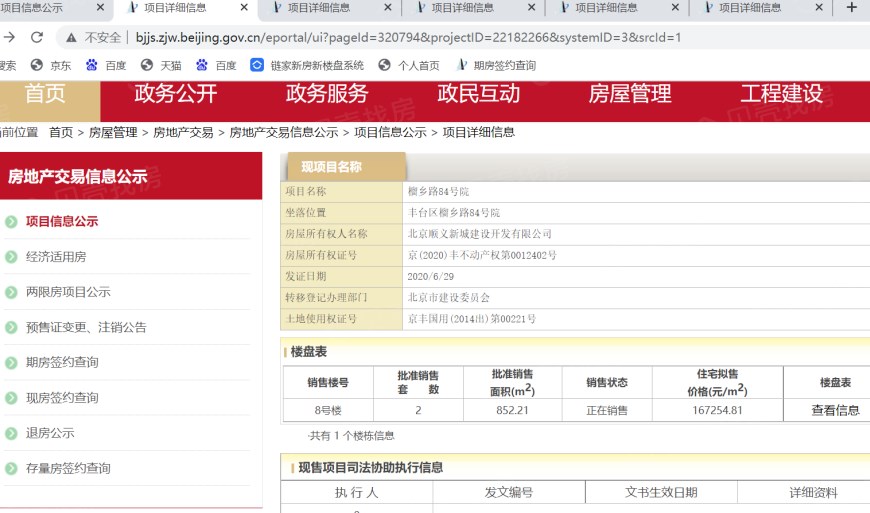The width and height of the screenshot is (870, 513).
Task: Switch to the first 项目信息公示 tab
Action: 40,8
